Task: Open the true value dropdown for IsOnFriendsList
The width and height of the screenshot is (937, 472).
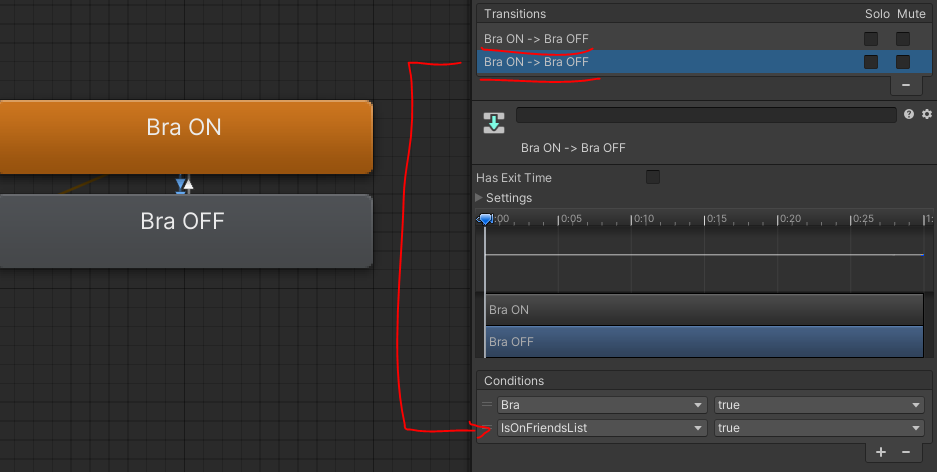Action: coord(820,428)
